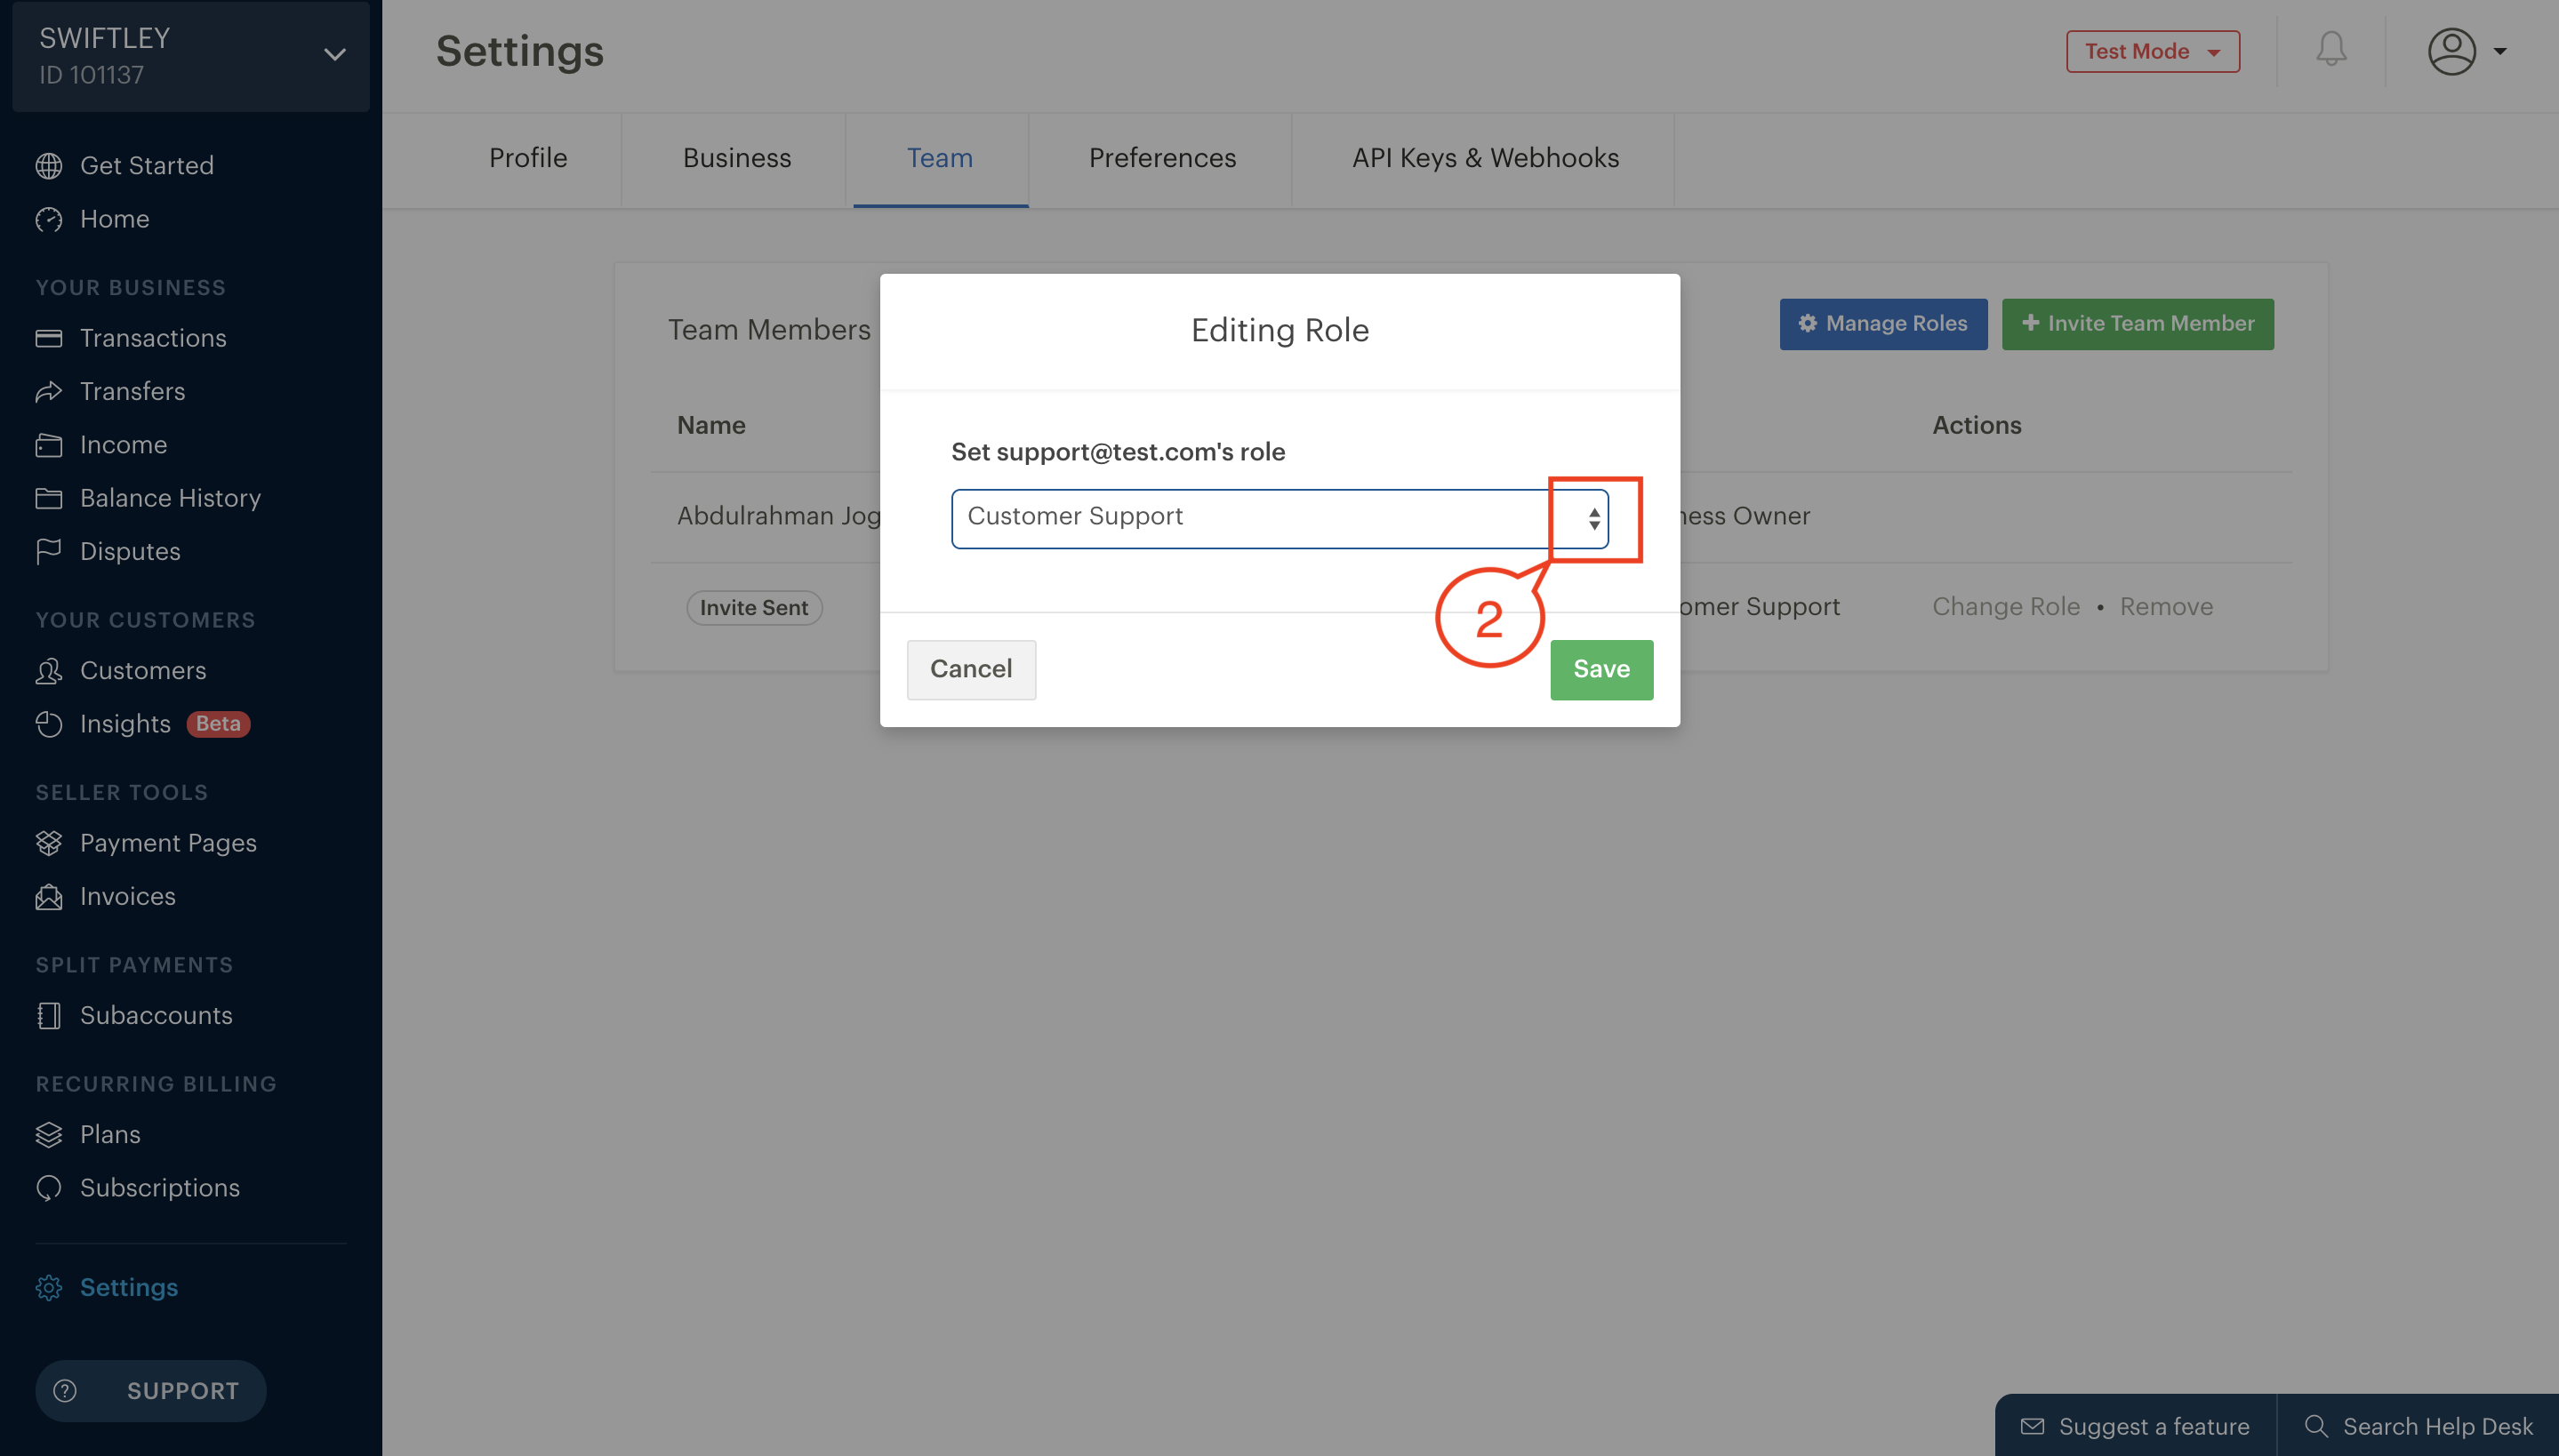Image resolution: width=2559 pixels, height=1456 pixels.
Task: Click the Plans stacked layers icon
Action: pos(48,1135)
